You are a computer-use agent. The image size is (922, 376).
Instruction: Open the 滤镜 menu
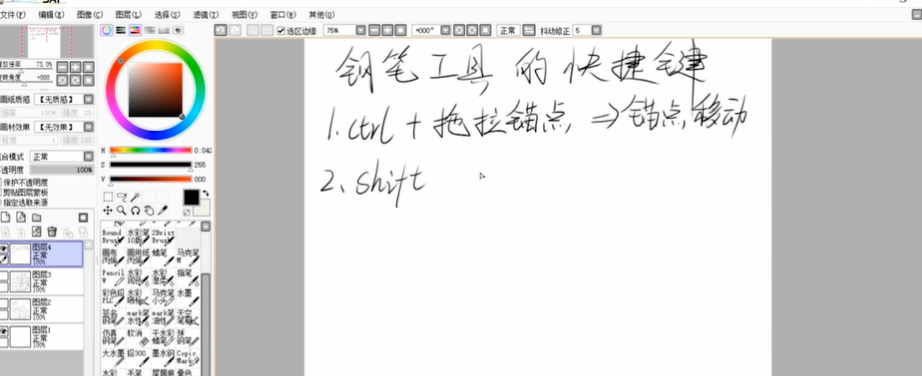click(206, 15)
